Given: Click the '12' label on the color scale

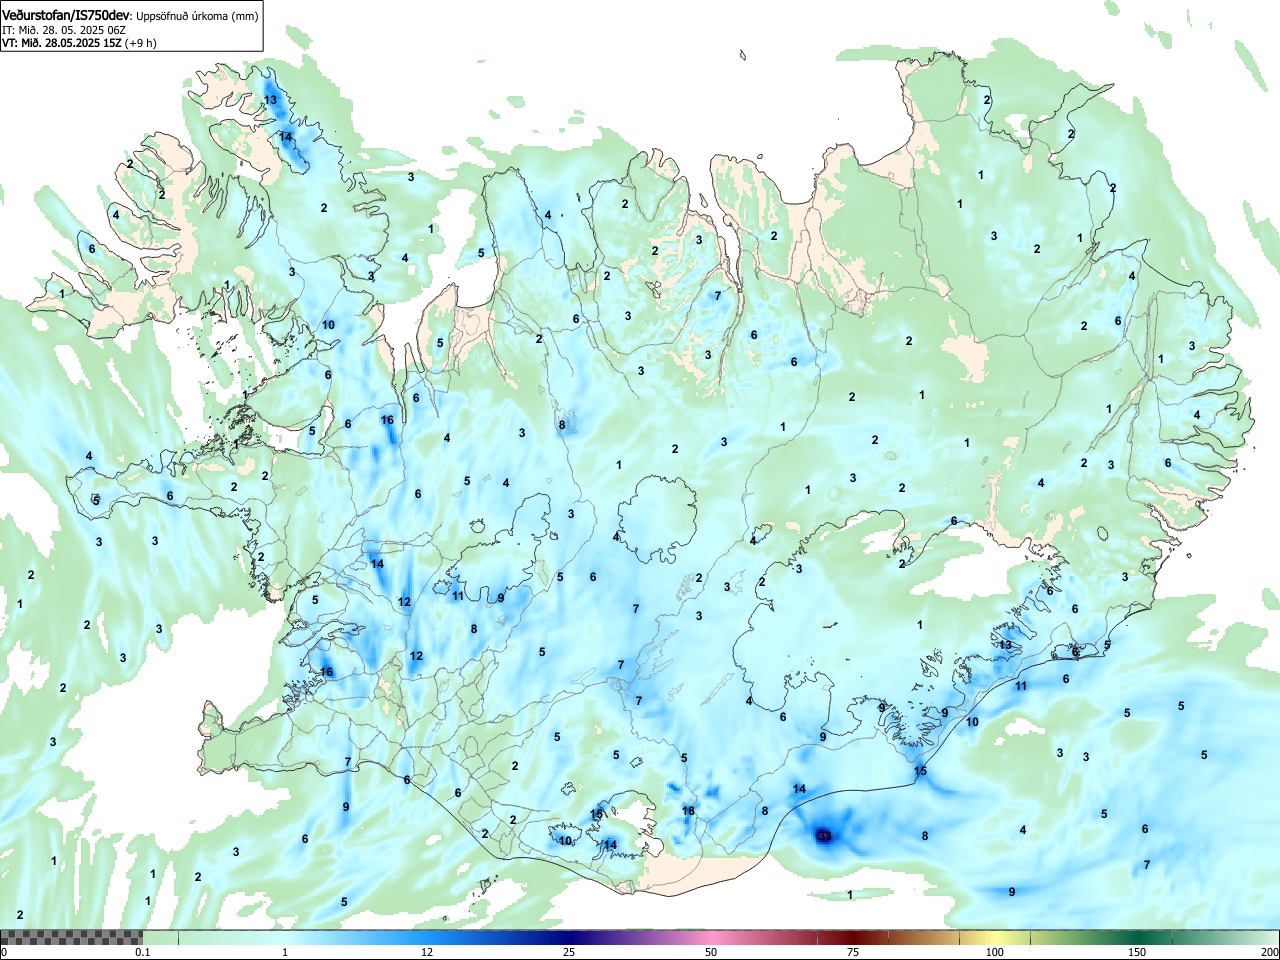Looking at the screenshot, I should point(427,952).
